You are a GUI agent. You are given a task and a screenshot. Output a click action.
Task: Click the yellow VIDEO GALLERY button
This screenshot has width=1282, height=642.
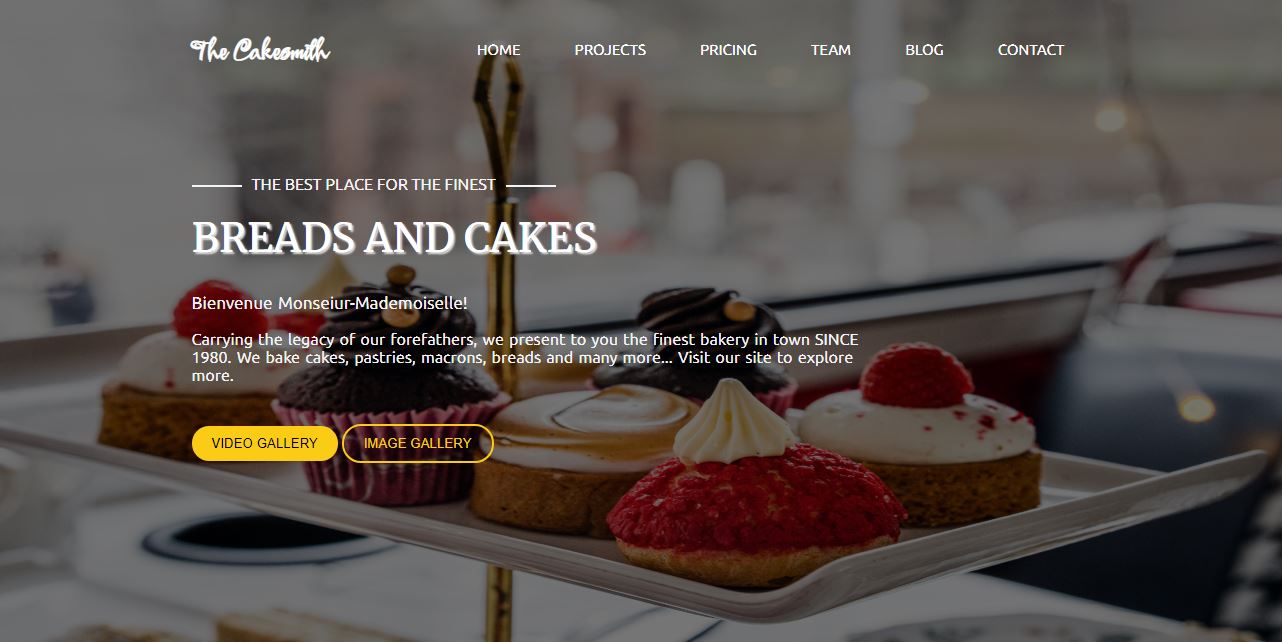tap(264, 443)
